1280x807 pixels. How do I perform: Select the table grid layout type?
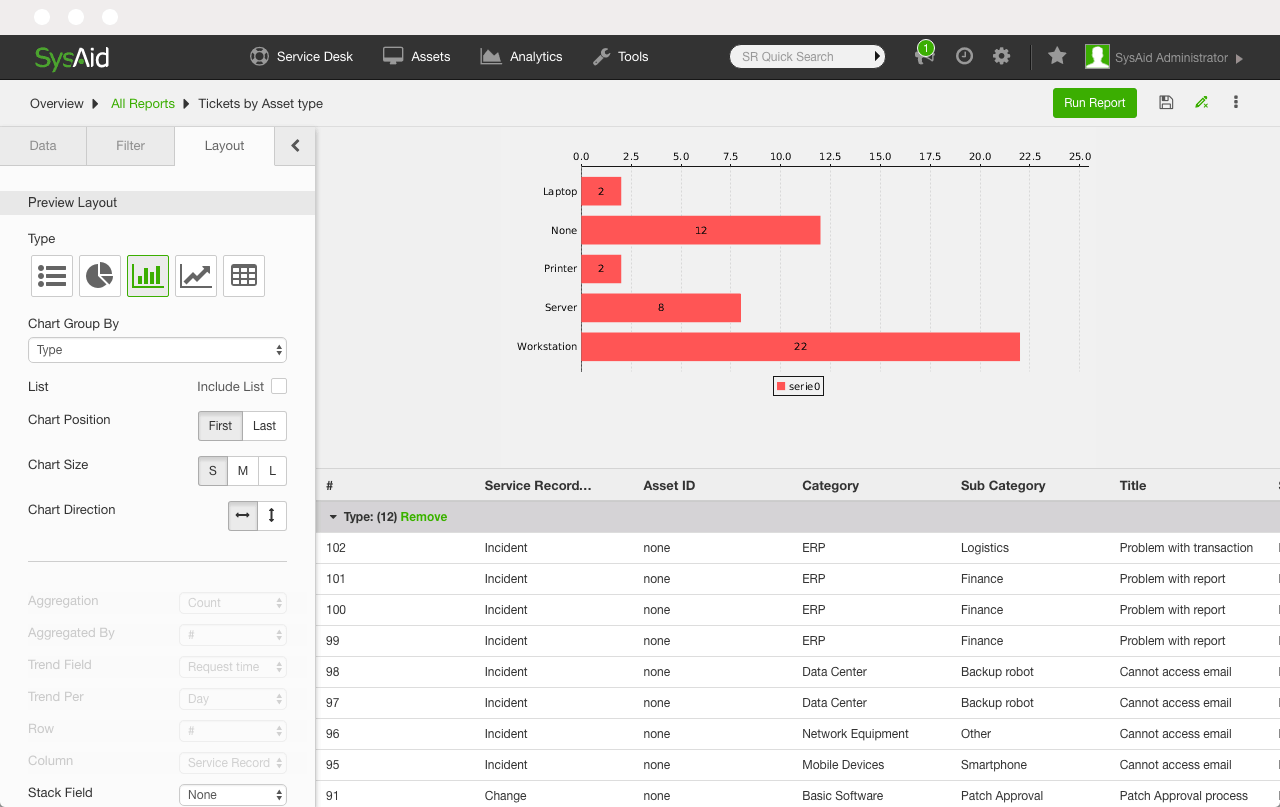[244, 276]
